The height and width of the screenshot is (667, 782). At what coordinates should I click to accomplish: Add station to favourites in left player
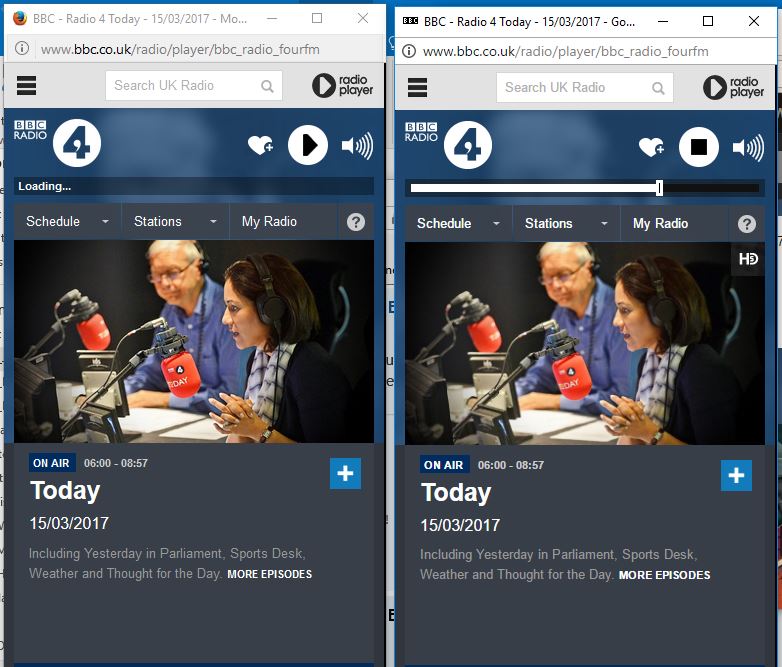pyautogui.click(x=260, y=146)
